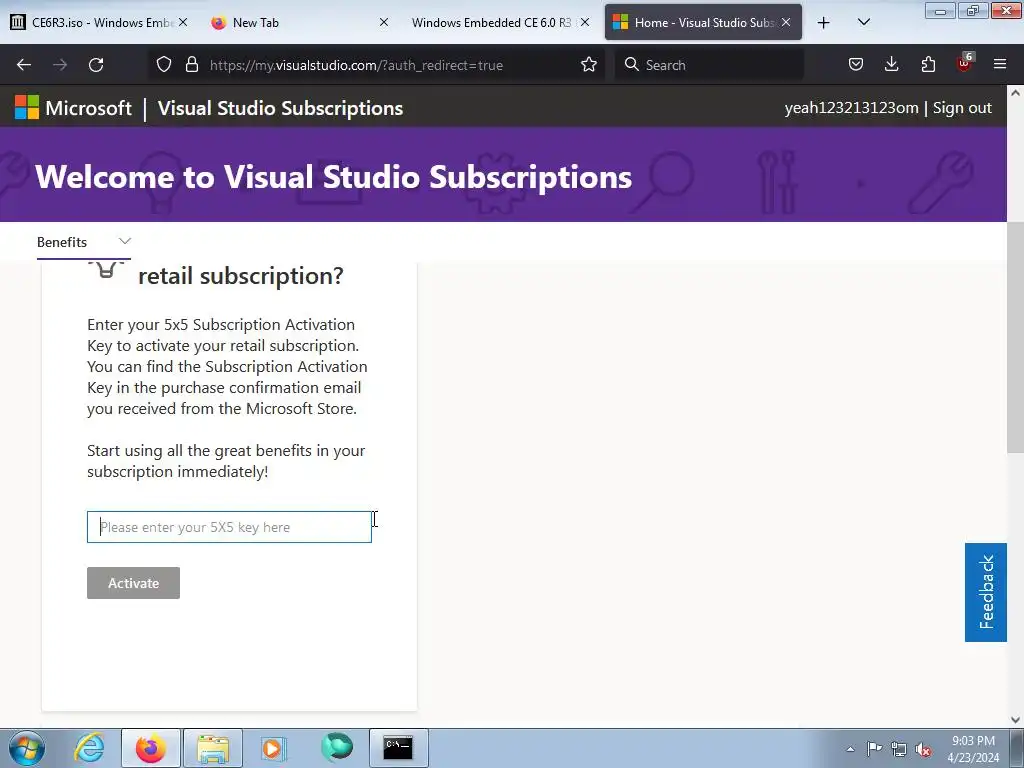
Task: Open the yeah123213123om account name
Action: pyautogui.click(x=851, y=108)
